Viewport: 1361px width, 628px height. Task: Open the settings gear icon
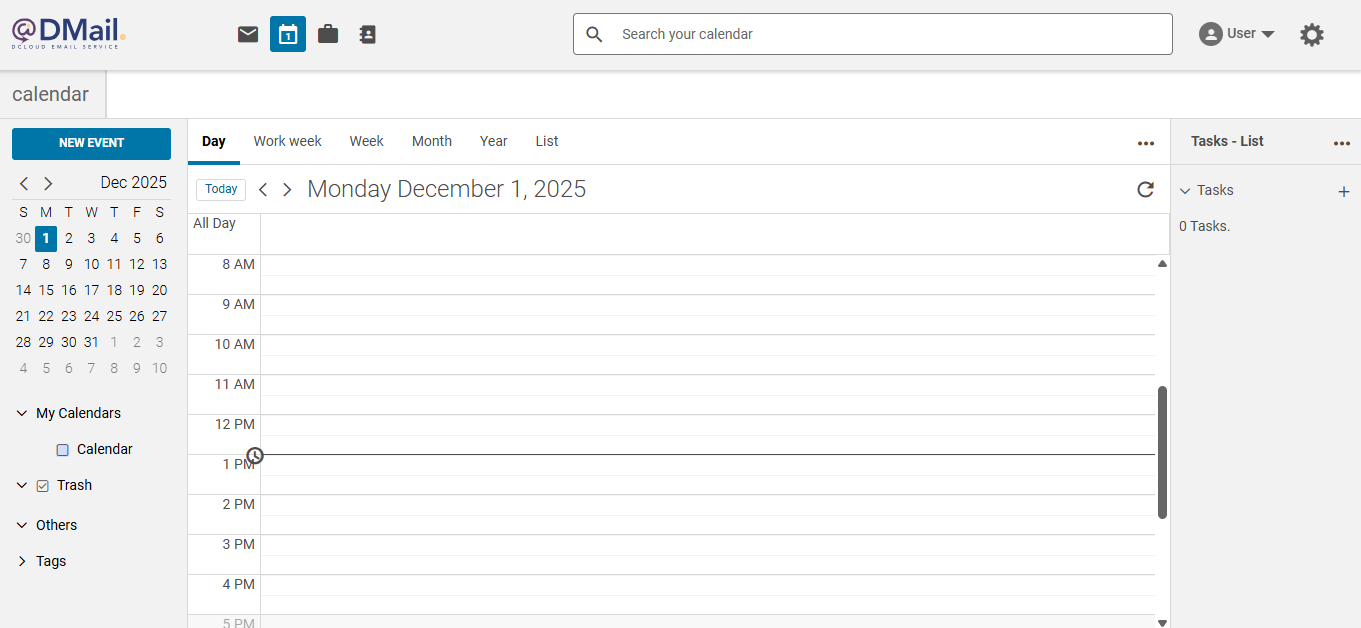pos(1311,35)
